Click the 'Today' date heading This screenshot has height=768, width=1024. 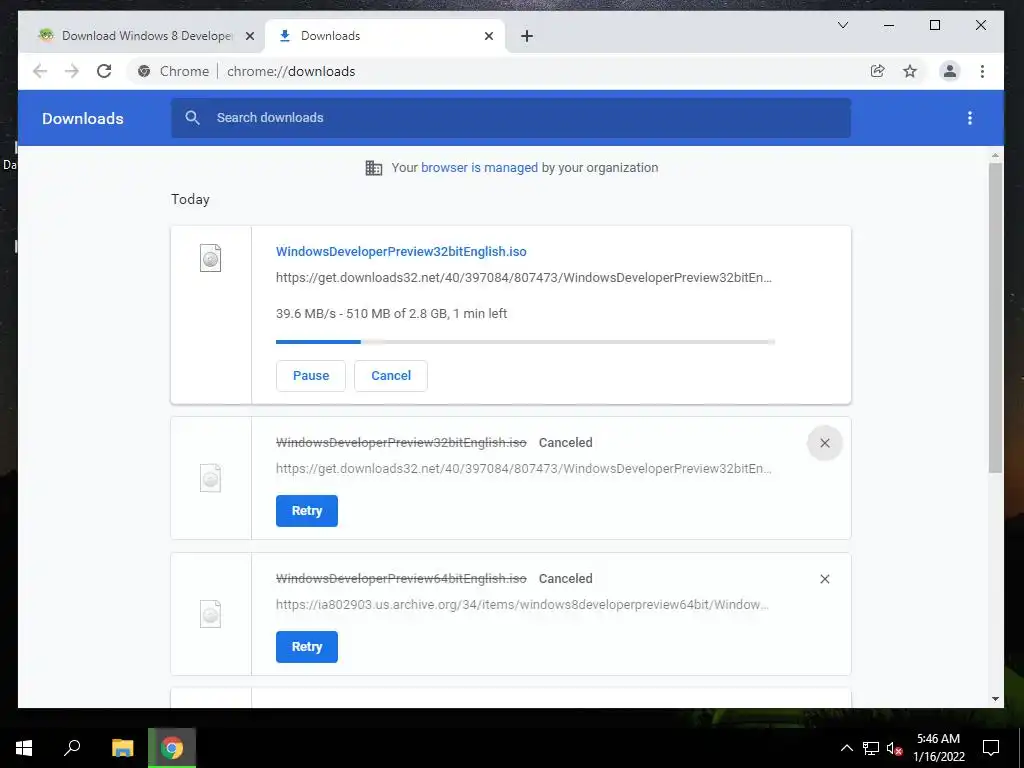(190, 199)
